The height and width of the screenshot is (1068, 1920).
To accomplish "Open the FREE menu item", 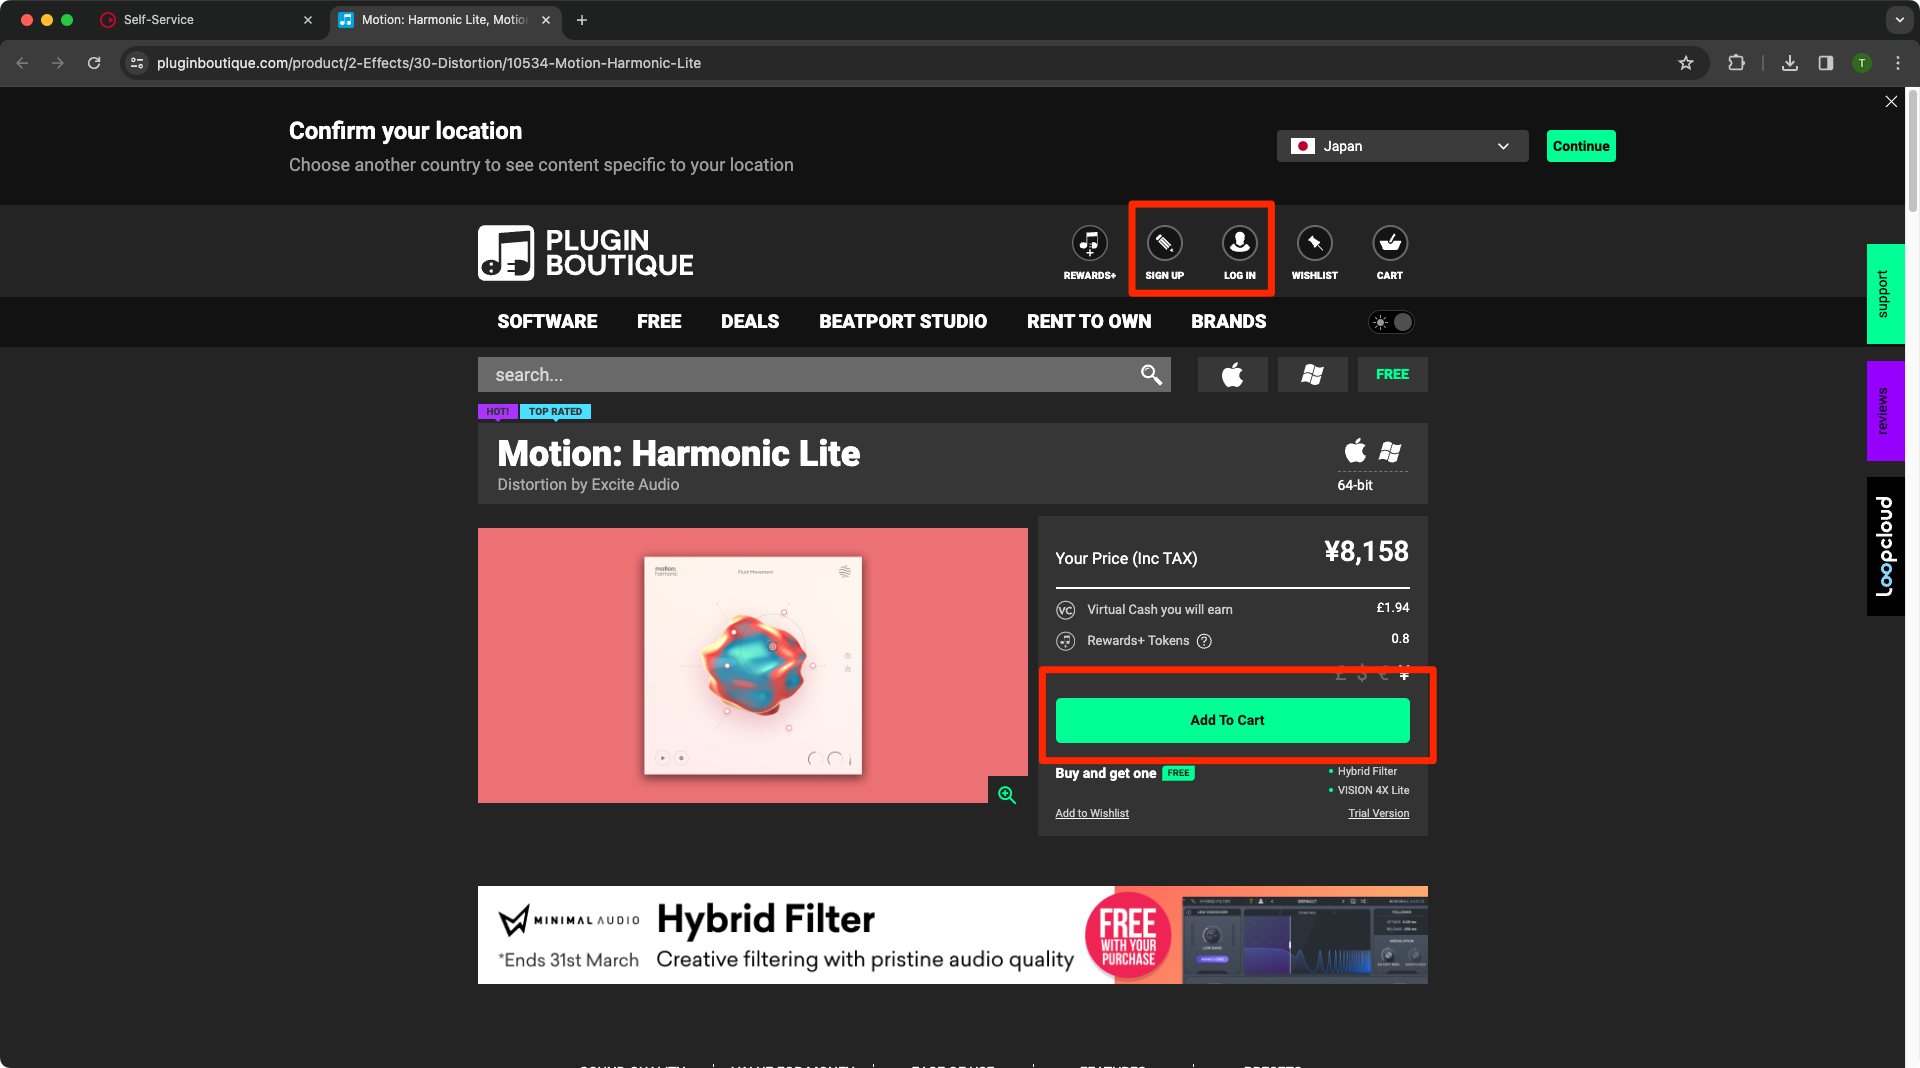I will (659, 322).
